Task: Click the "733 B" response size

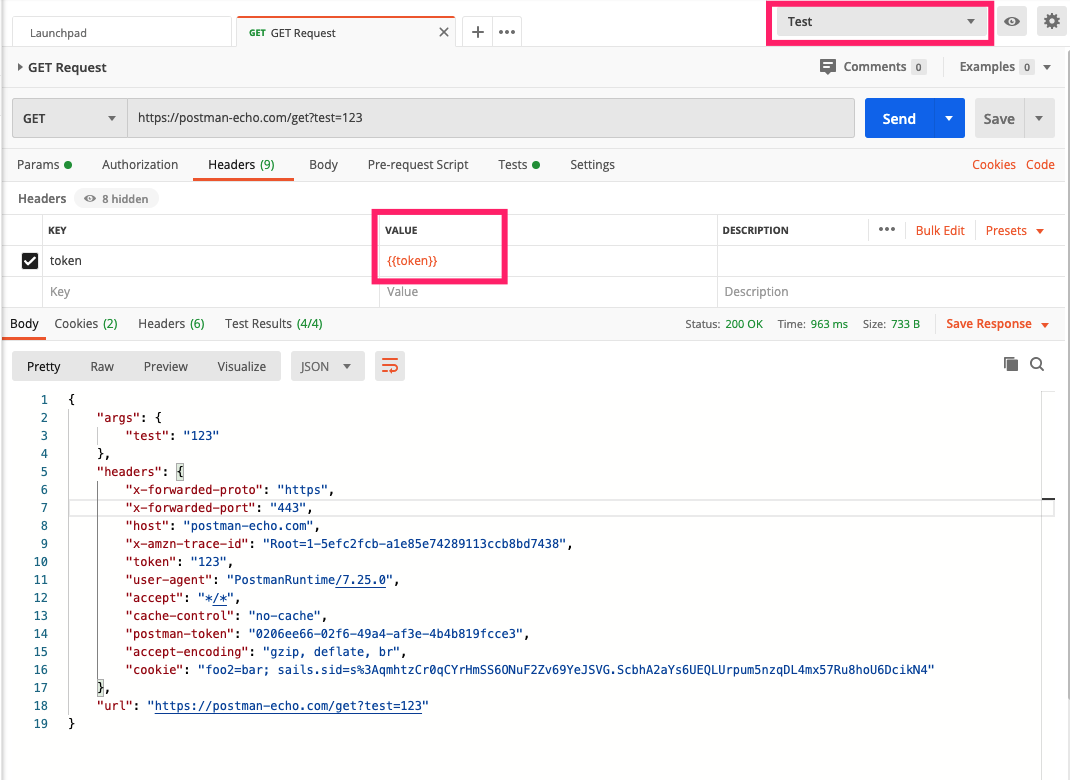Action: pos(905,324)
